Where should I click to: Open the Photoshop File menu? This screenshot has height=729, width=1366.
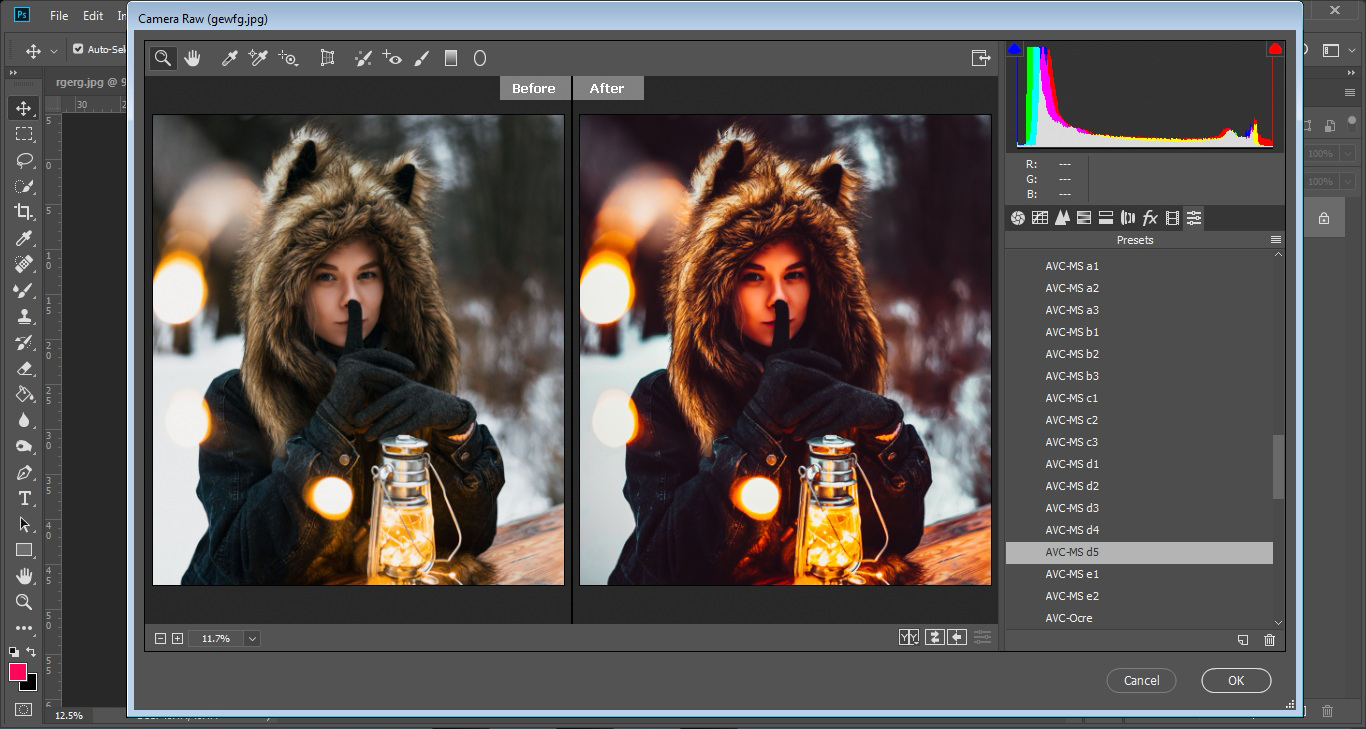(x=59, y=16)
